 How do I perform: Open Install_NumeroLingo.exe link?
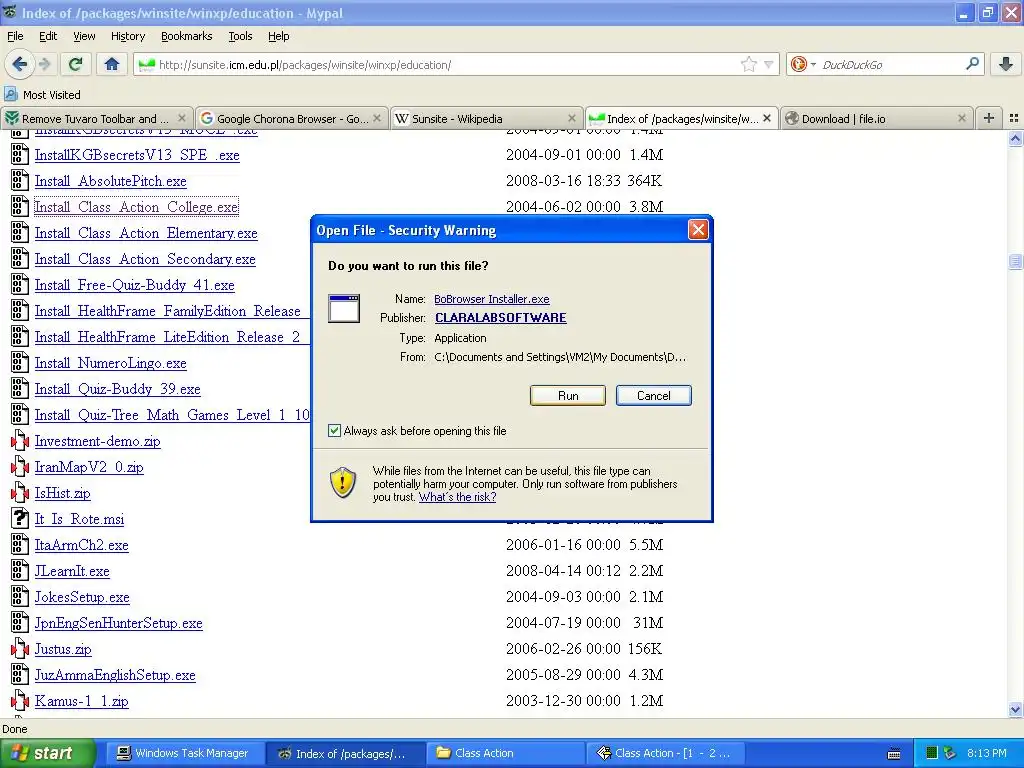pos(110,363)
